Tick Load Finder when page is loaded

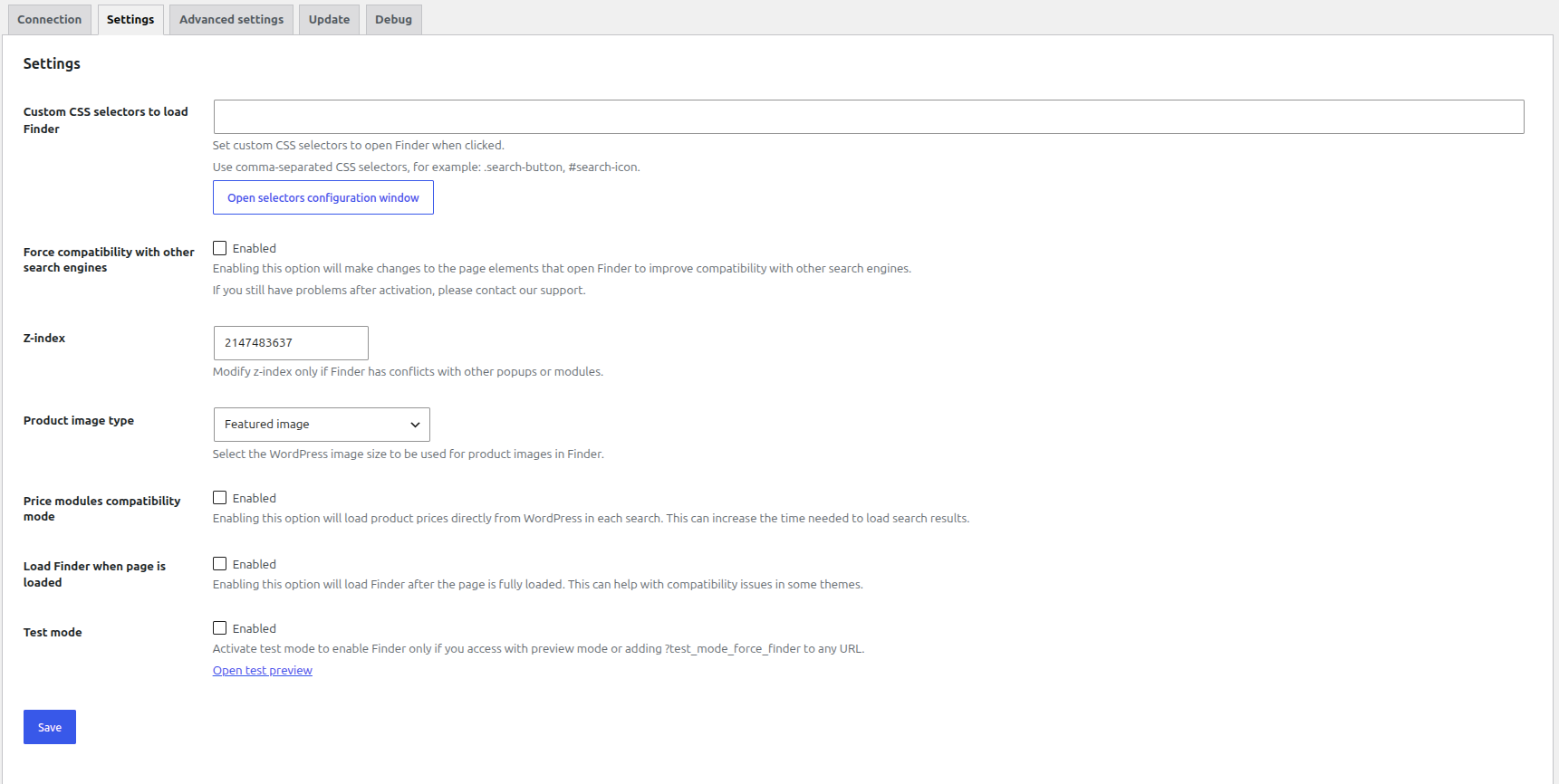[x=220, y=563]
